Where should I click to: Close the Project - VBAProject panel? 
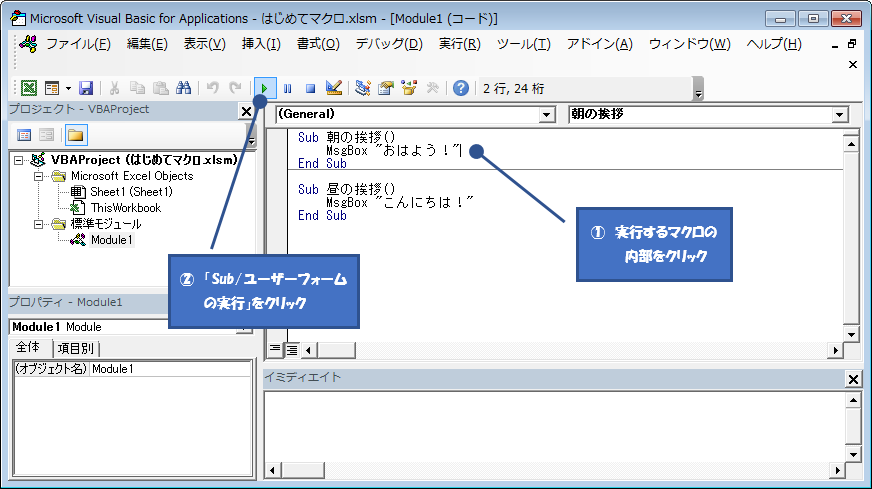246,111
